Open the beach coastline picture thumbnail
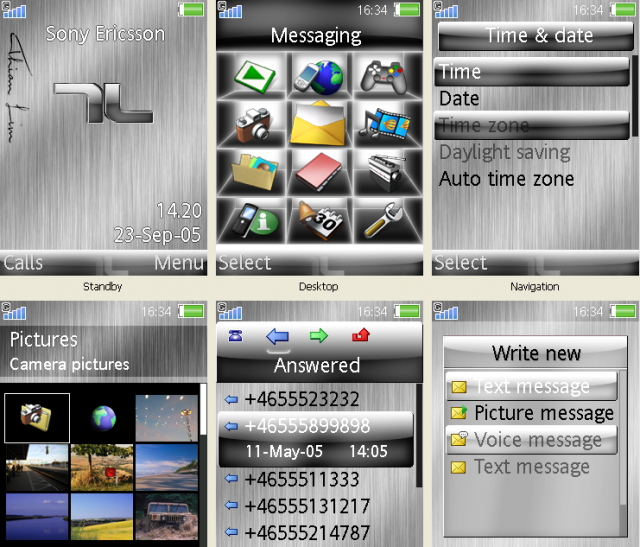The width and height of the screenshot is (640, 547). (167, 468)
